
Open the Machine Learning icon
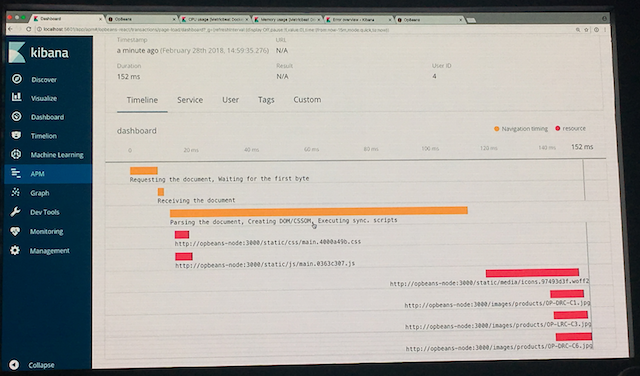16,154
